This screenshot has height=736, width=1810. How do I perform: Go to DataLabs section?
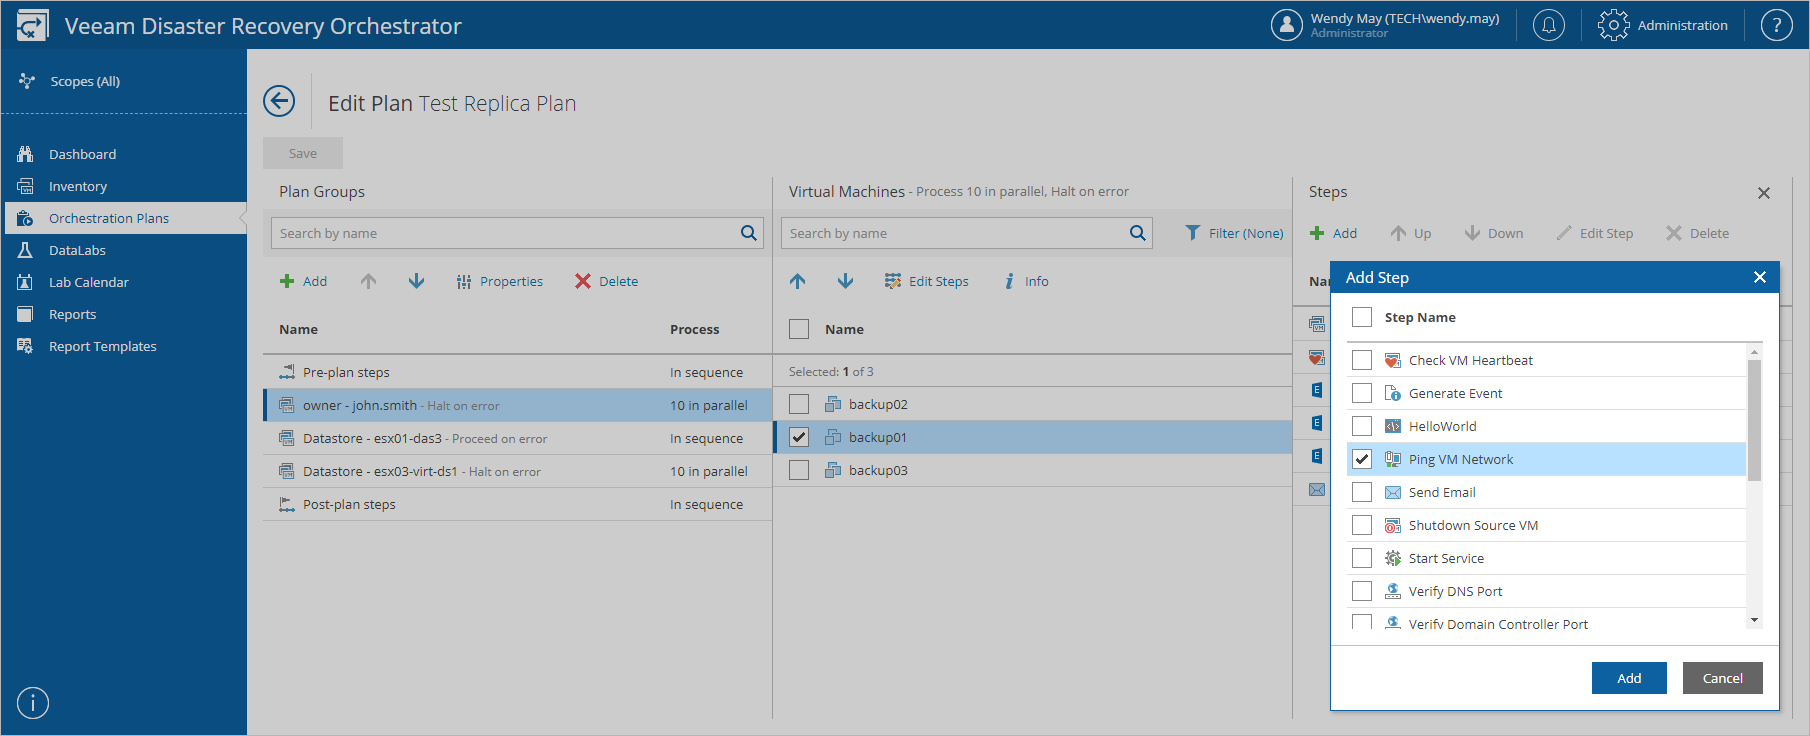77,250
